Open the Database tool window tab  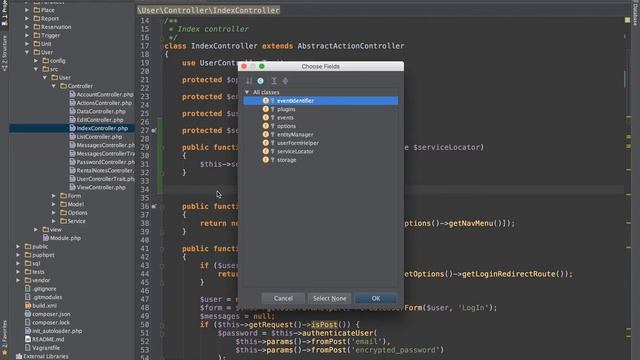[636, 12]
